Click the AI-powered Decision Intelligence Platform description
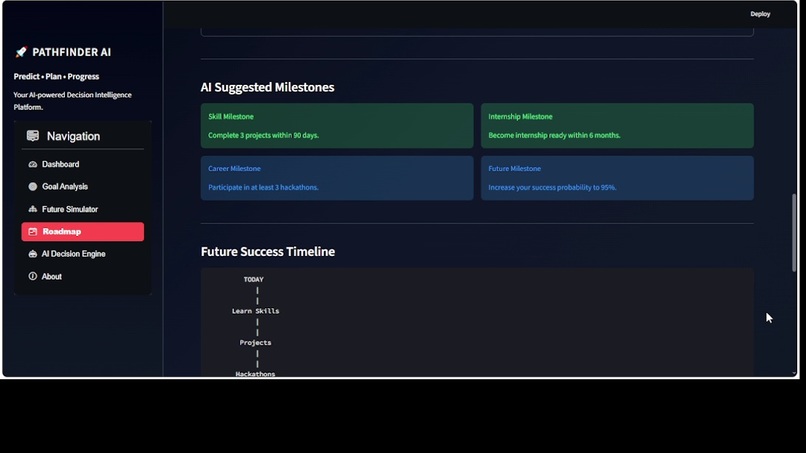The width and height of the screenshot is (806, 453). tap(72, 101)
